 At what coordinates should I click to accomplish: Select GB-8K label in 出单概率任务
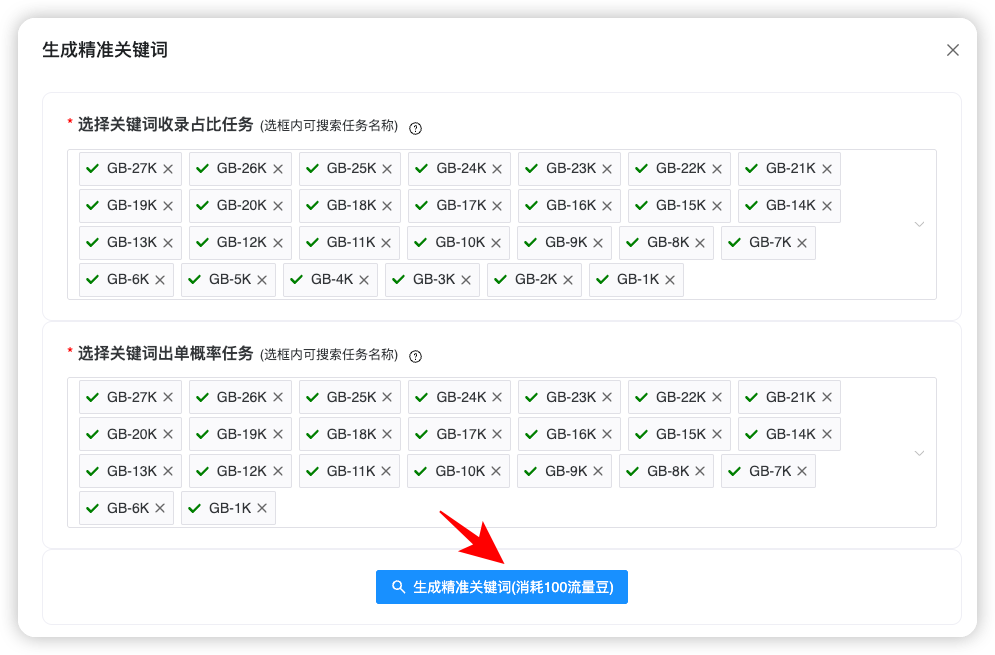click(x=668, y=470)
